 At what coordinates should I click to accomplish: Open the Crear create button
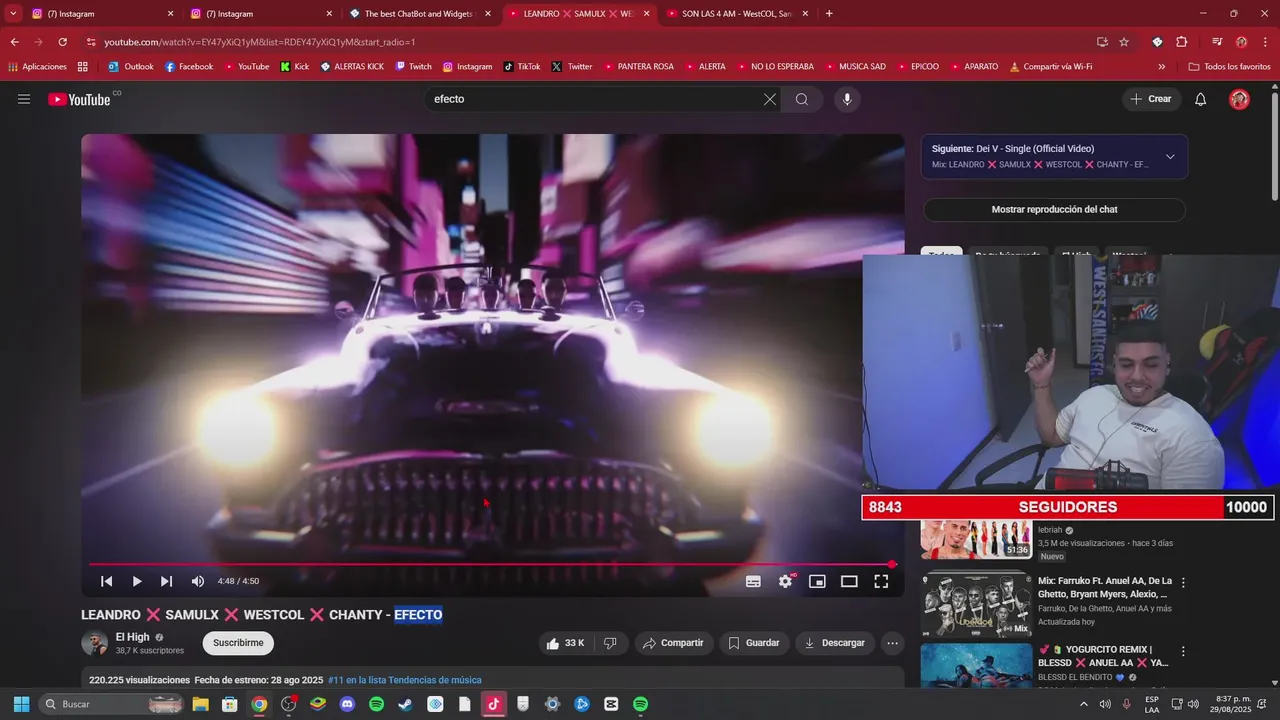pos(1151,99)
